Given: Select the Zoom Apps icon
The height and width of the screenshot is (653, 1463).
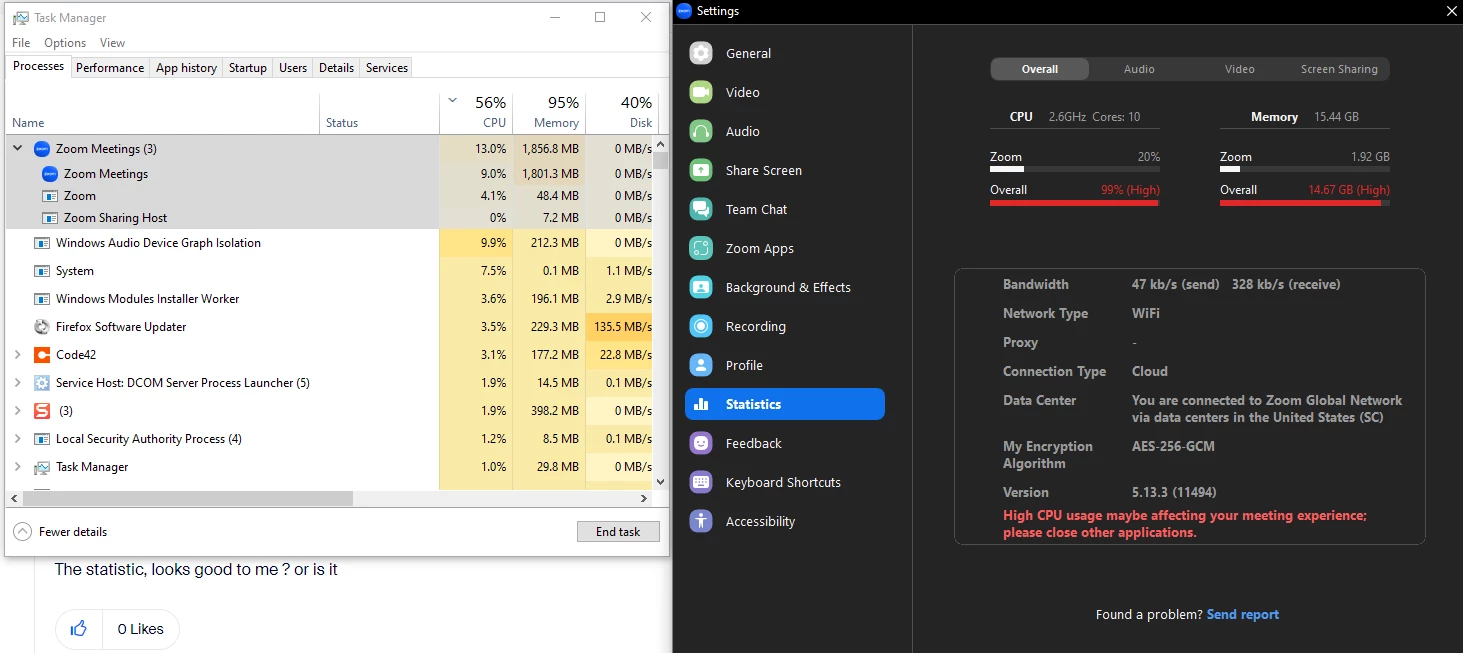Looking at the screenshot, I should (701, 248).
